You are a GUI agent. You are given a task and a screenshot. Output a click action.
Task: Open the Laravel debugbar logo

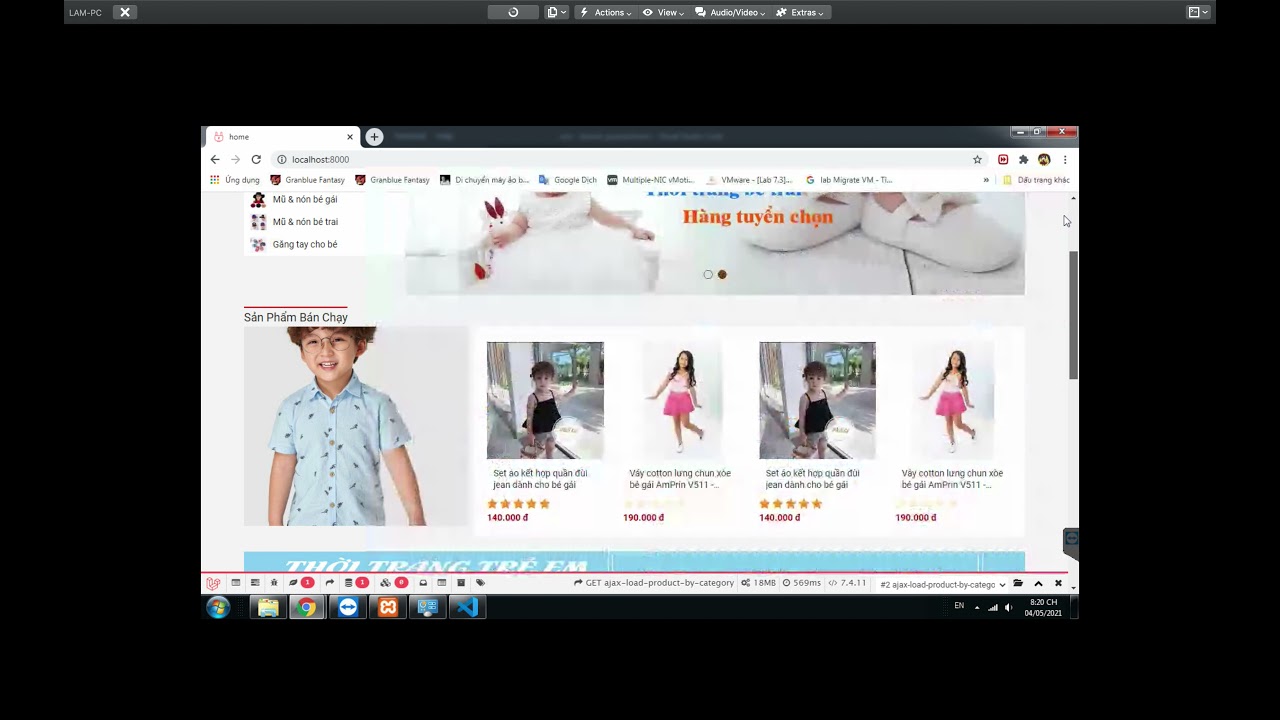coord(213,584)
